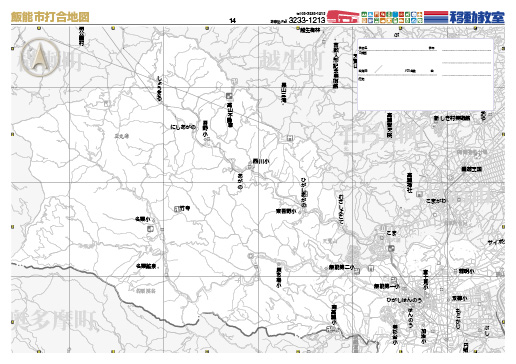
Task: Click the 南高麗小 school marker icon
Action: pos(331,330)
